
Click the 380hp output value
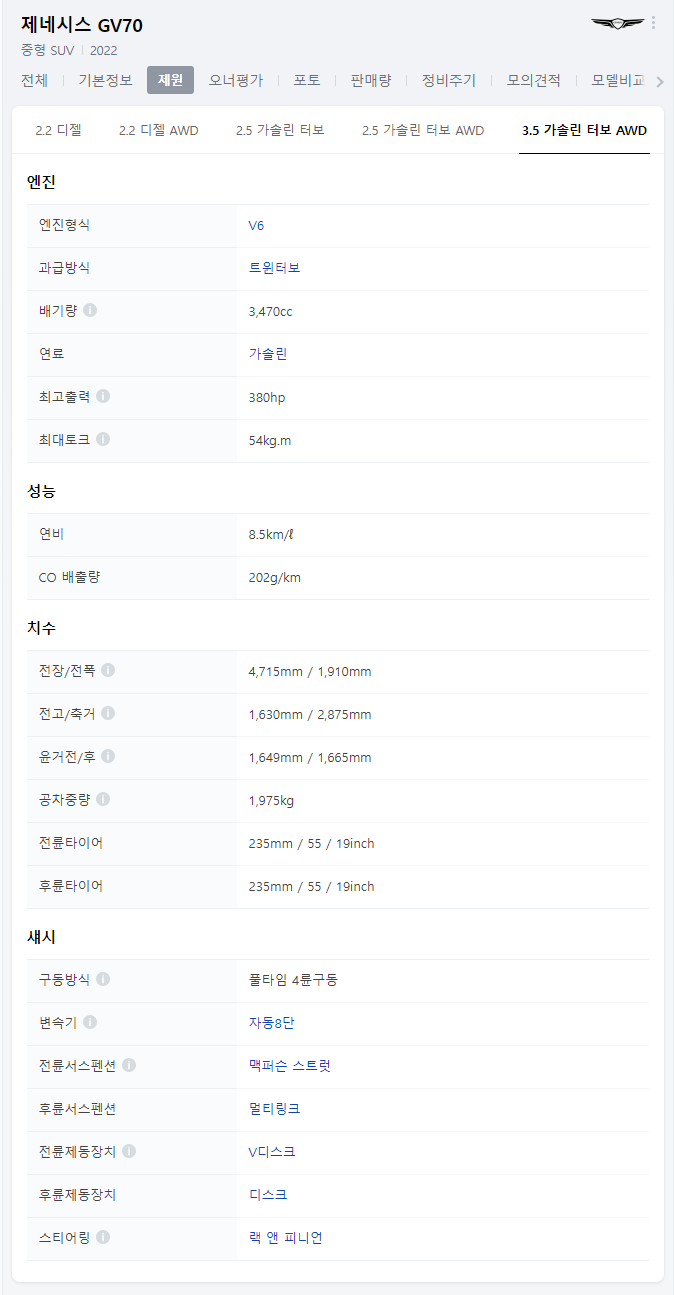(266, 397)
